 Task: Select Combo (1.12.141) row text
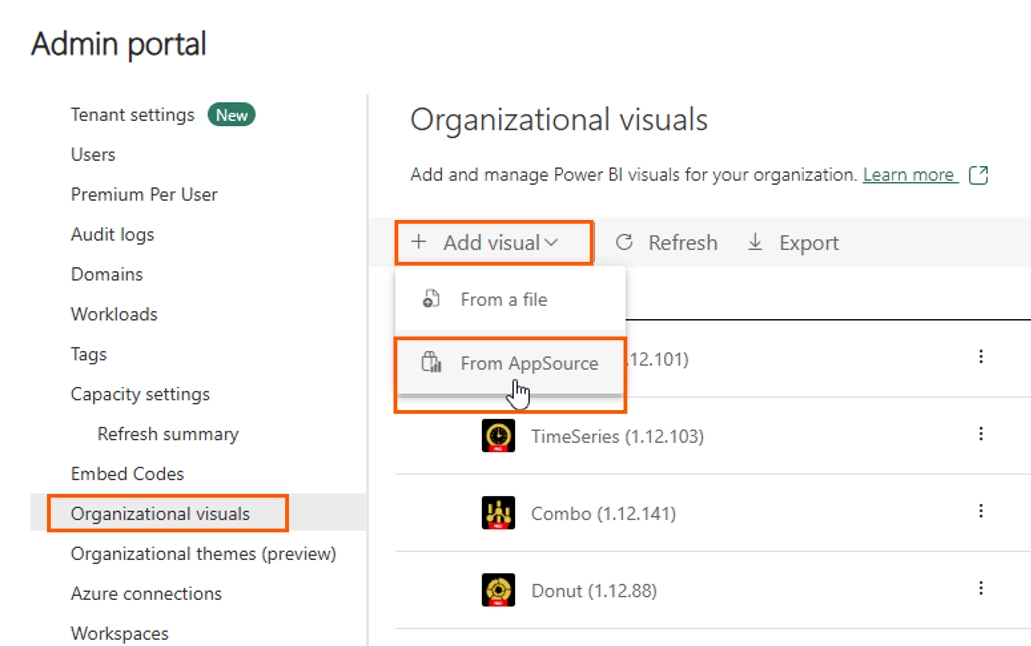(604, 514)
